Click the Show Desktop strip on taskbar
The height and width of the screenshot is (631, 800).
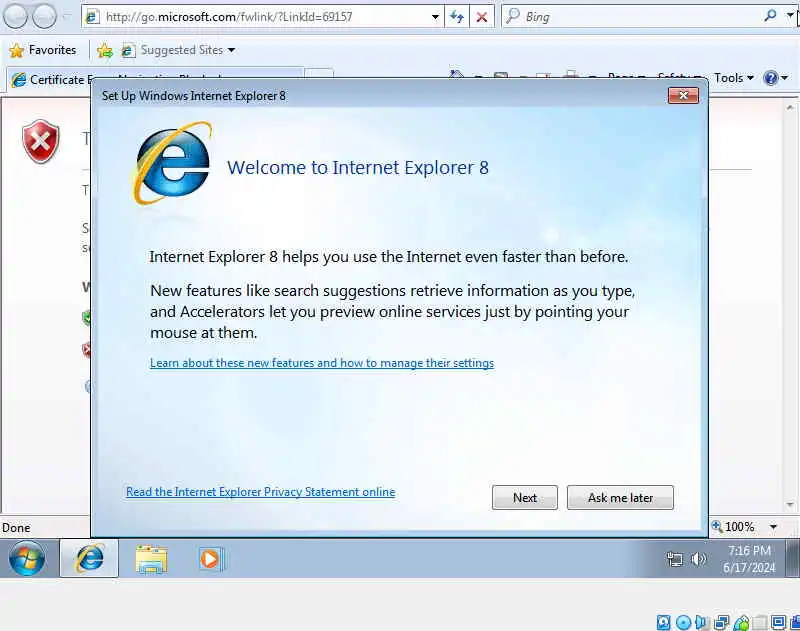pos(793,558)
